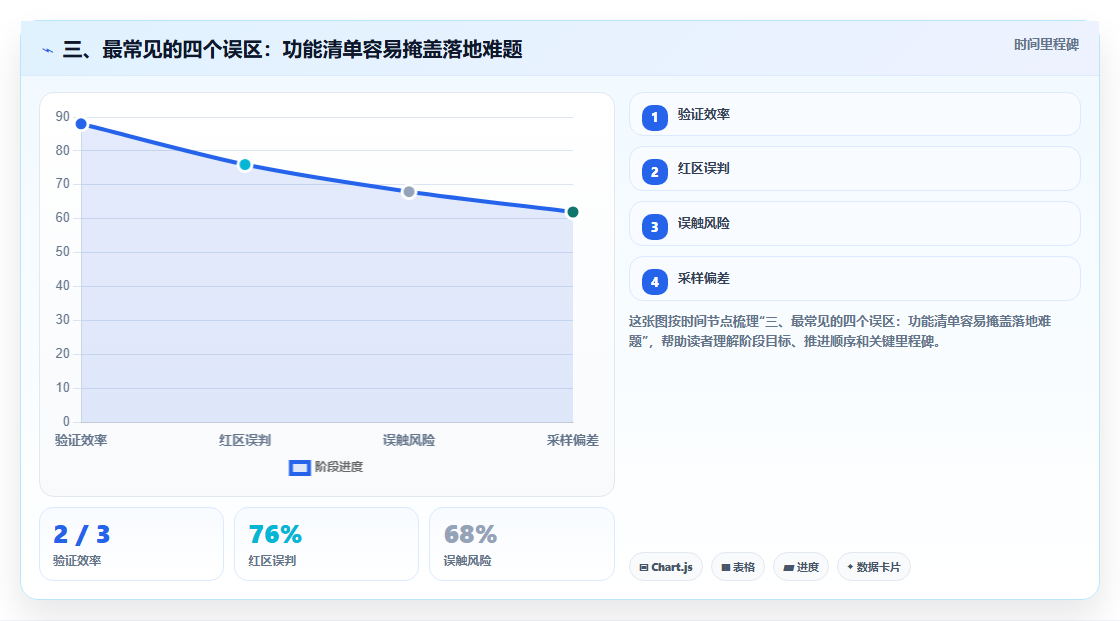This screenshot has height=621, width=1120.
Task: Click the numbered badge 3 for 误触风险
Action: click(x=654, y=227)
